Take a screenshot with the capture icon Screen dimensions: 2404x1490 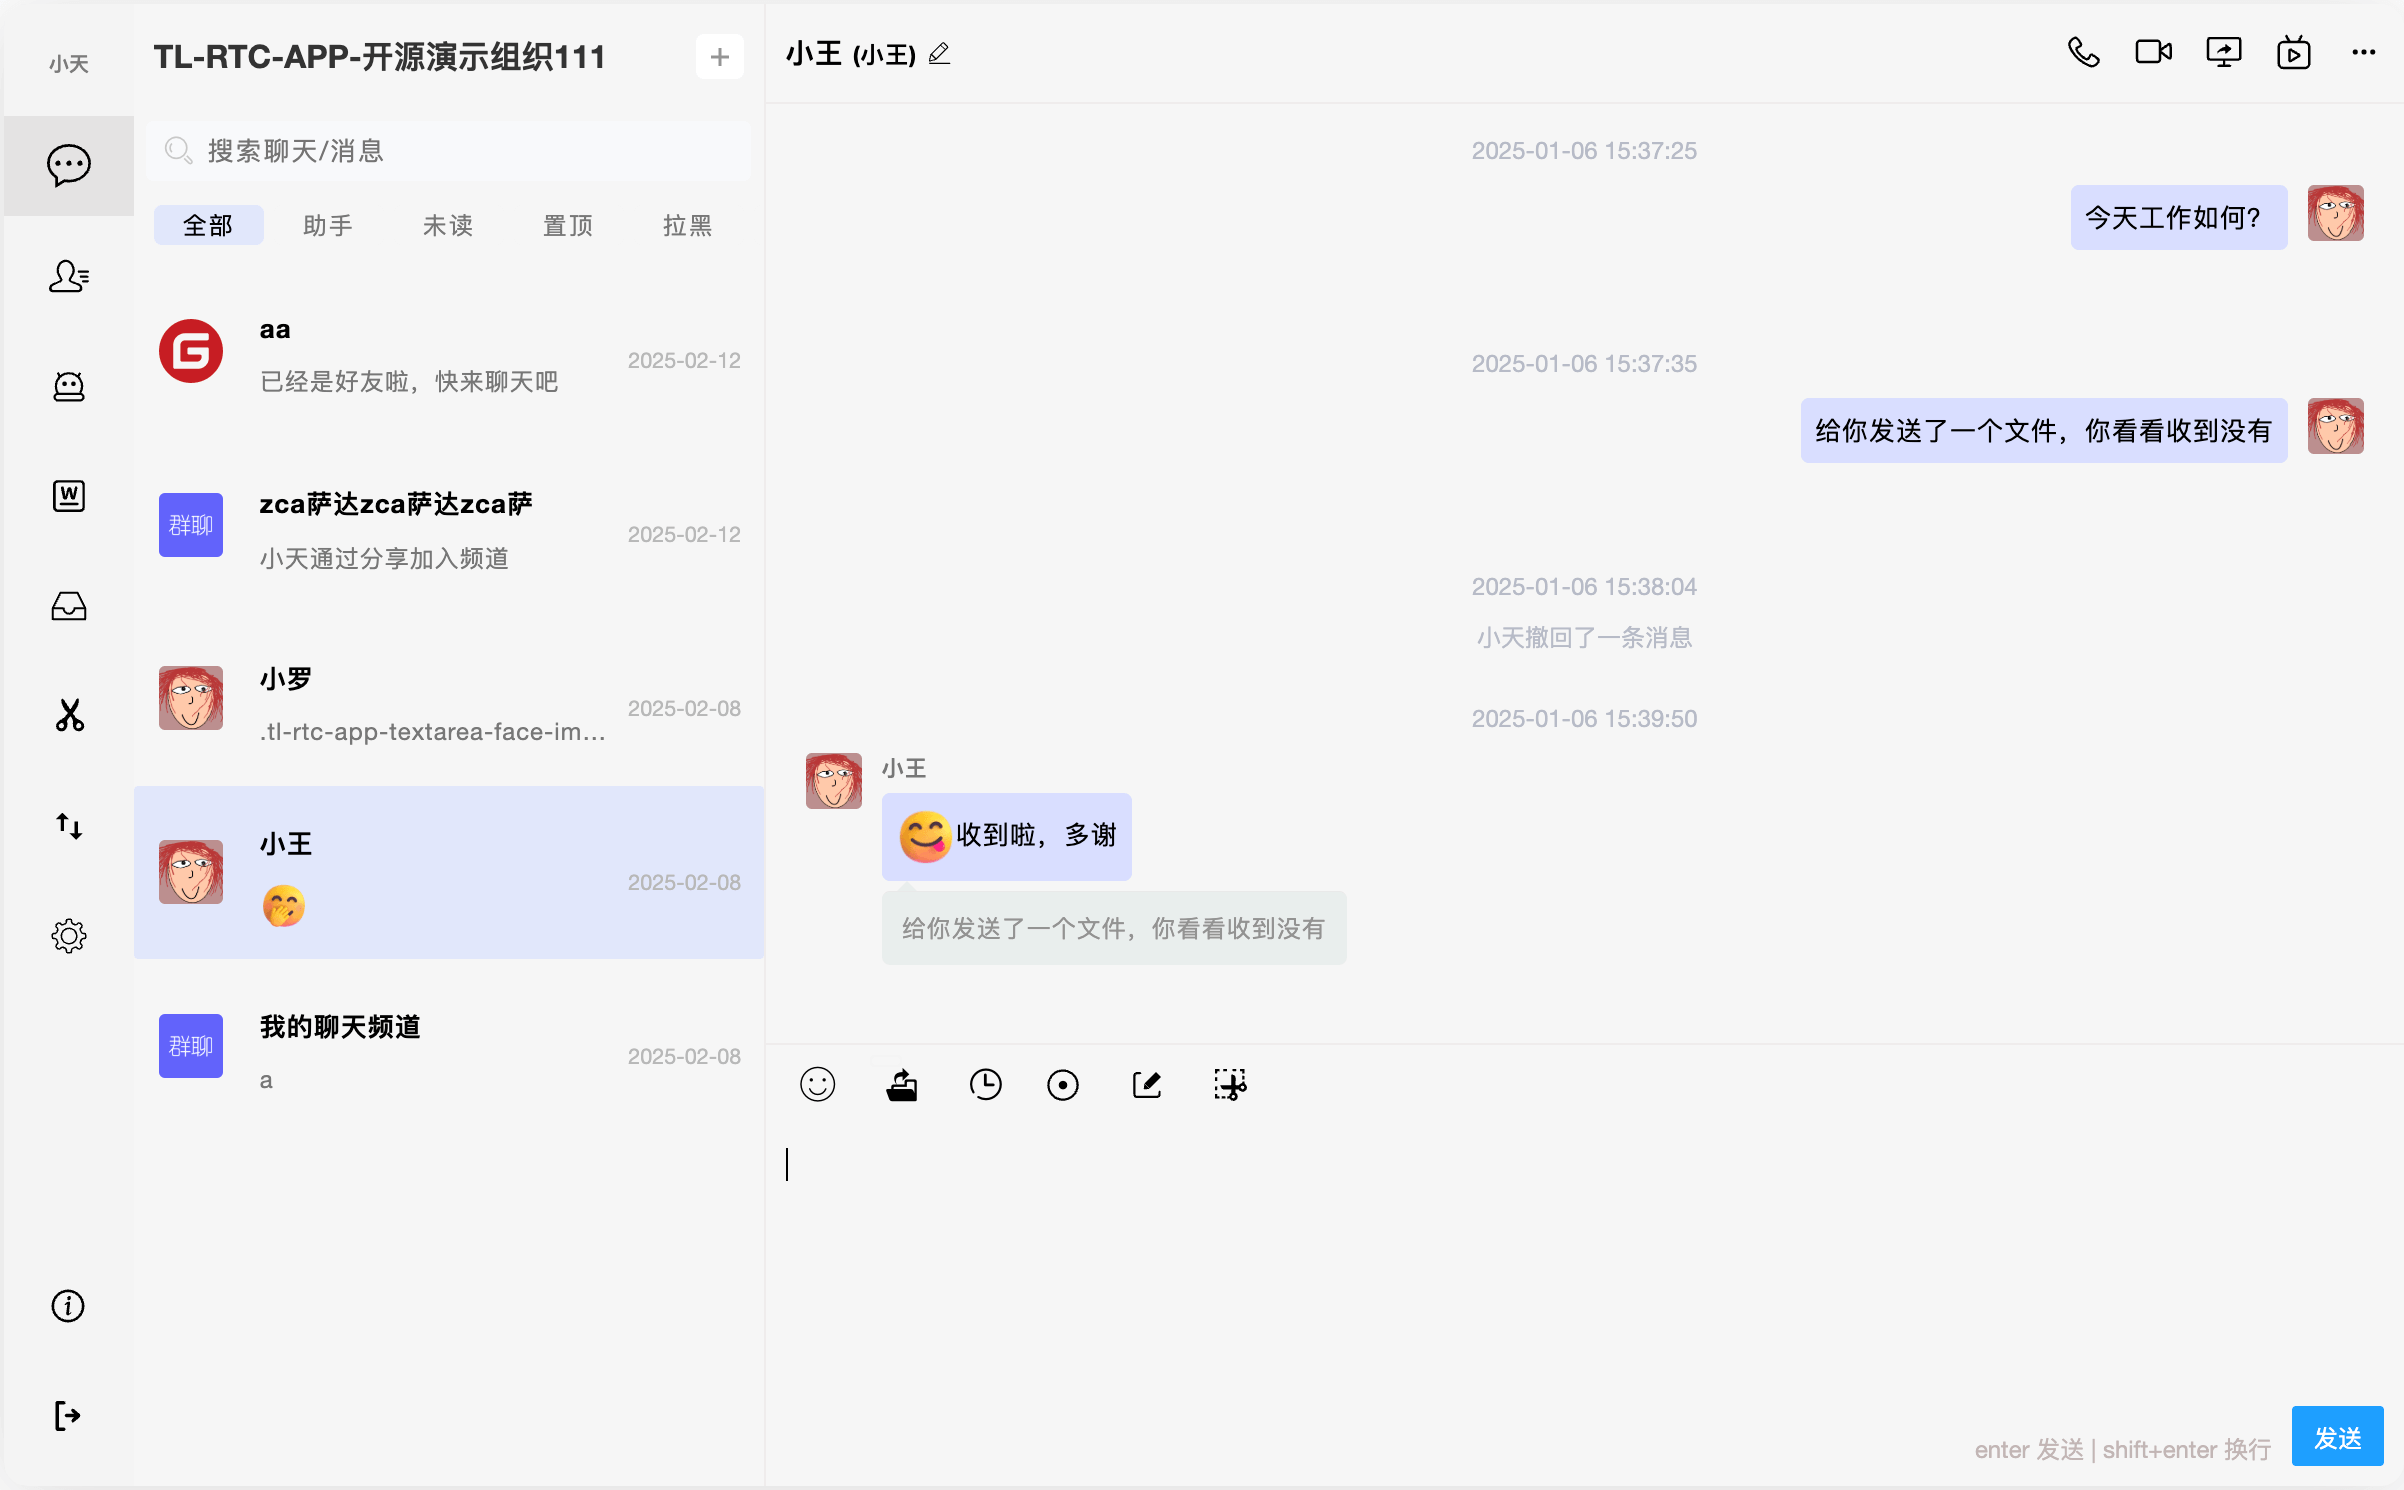(x=1230, y=1085)
